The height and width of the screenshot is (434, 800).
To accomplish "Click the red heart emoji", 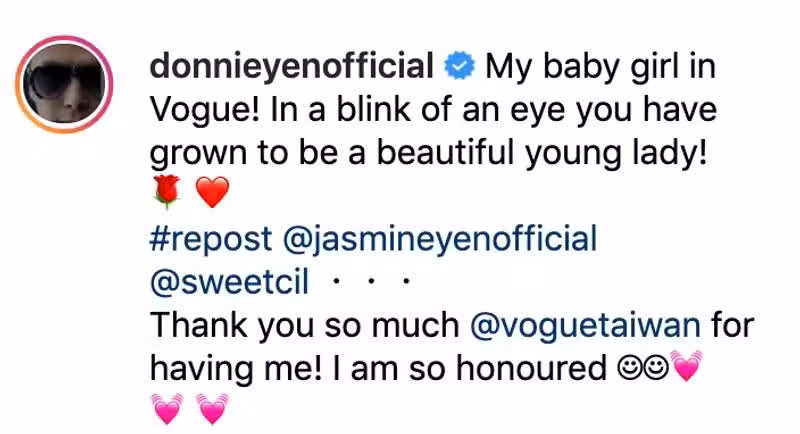I will pos(213,193).
